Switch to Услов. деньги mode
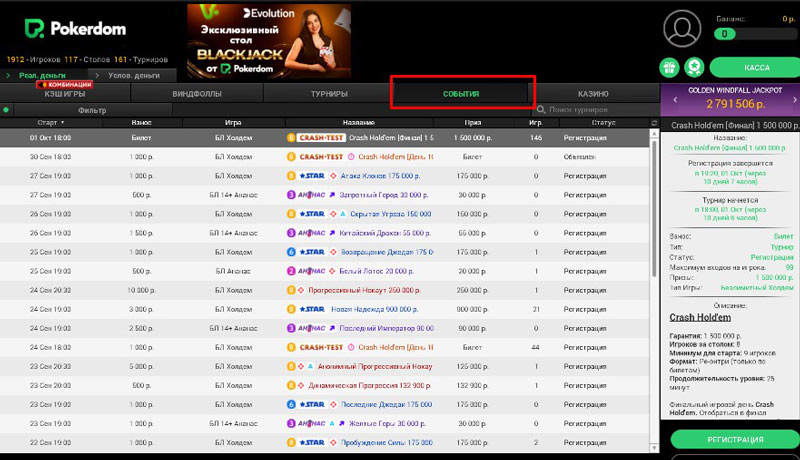Image resolution: width=800 pixels, height=460 pixels. pos(133,75)
